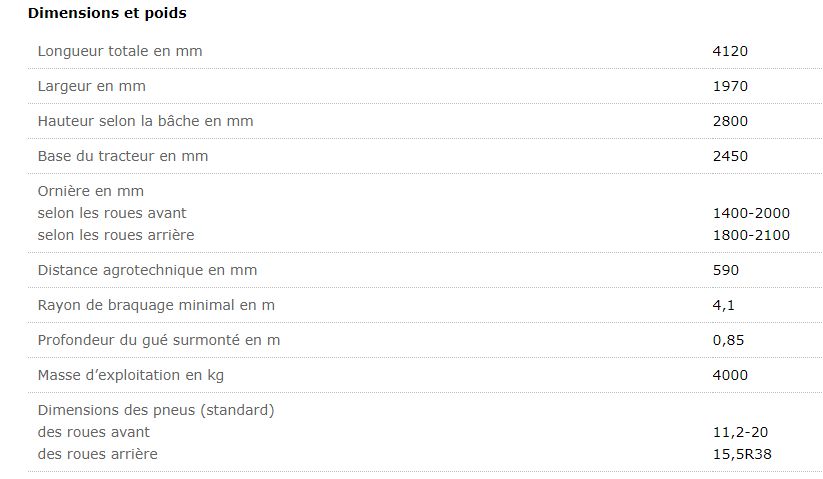The width and height of the screenshot is (823, 479).
Task: Select "Hauteur selon la bâche en mm"
Action: (x=145, y=121)
